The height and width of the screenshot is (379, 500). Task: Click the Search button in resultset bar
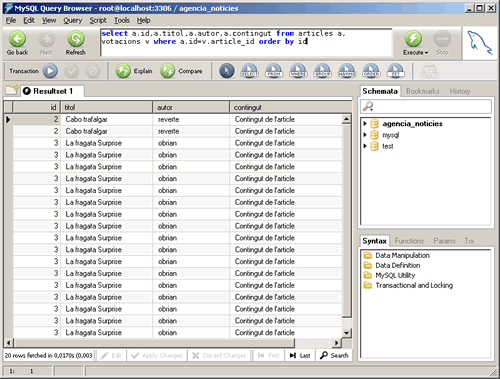(334, 356)
